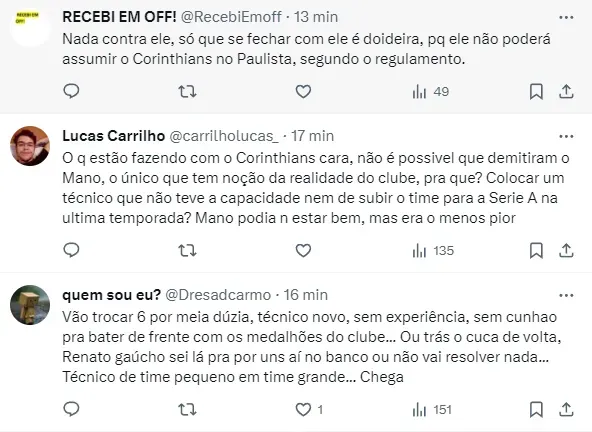
Task: View analytics showing 135 views
Action: [x=433, y=251]
